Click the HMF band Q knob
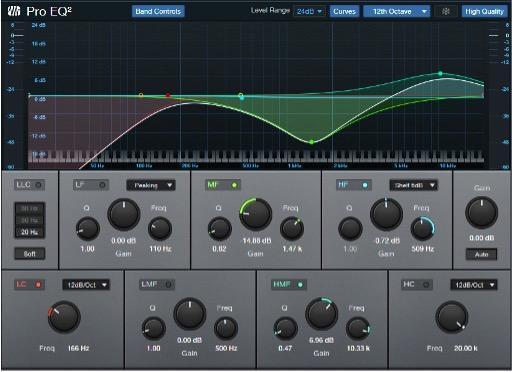 [x=286, y=329]
